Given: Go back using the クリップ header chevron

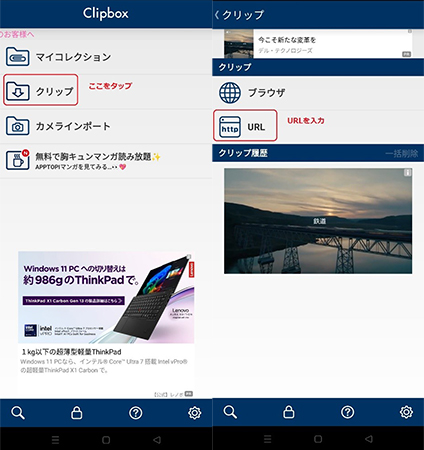Looking at the screenshot, I should (217, 15).
